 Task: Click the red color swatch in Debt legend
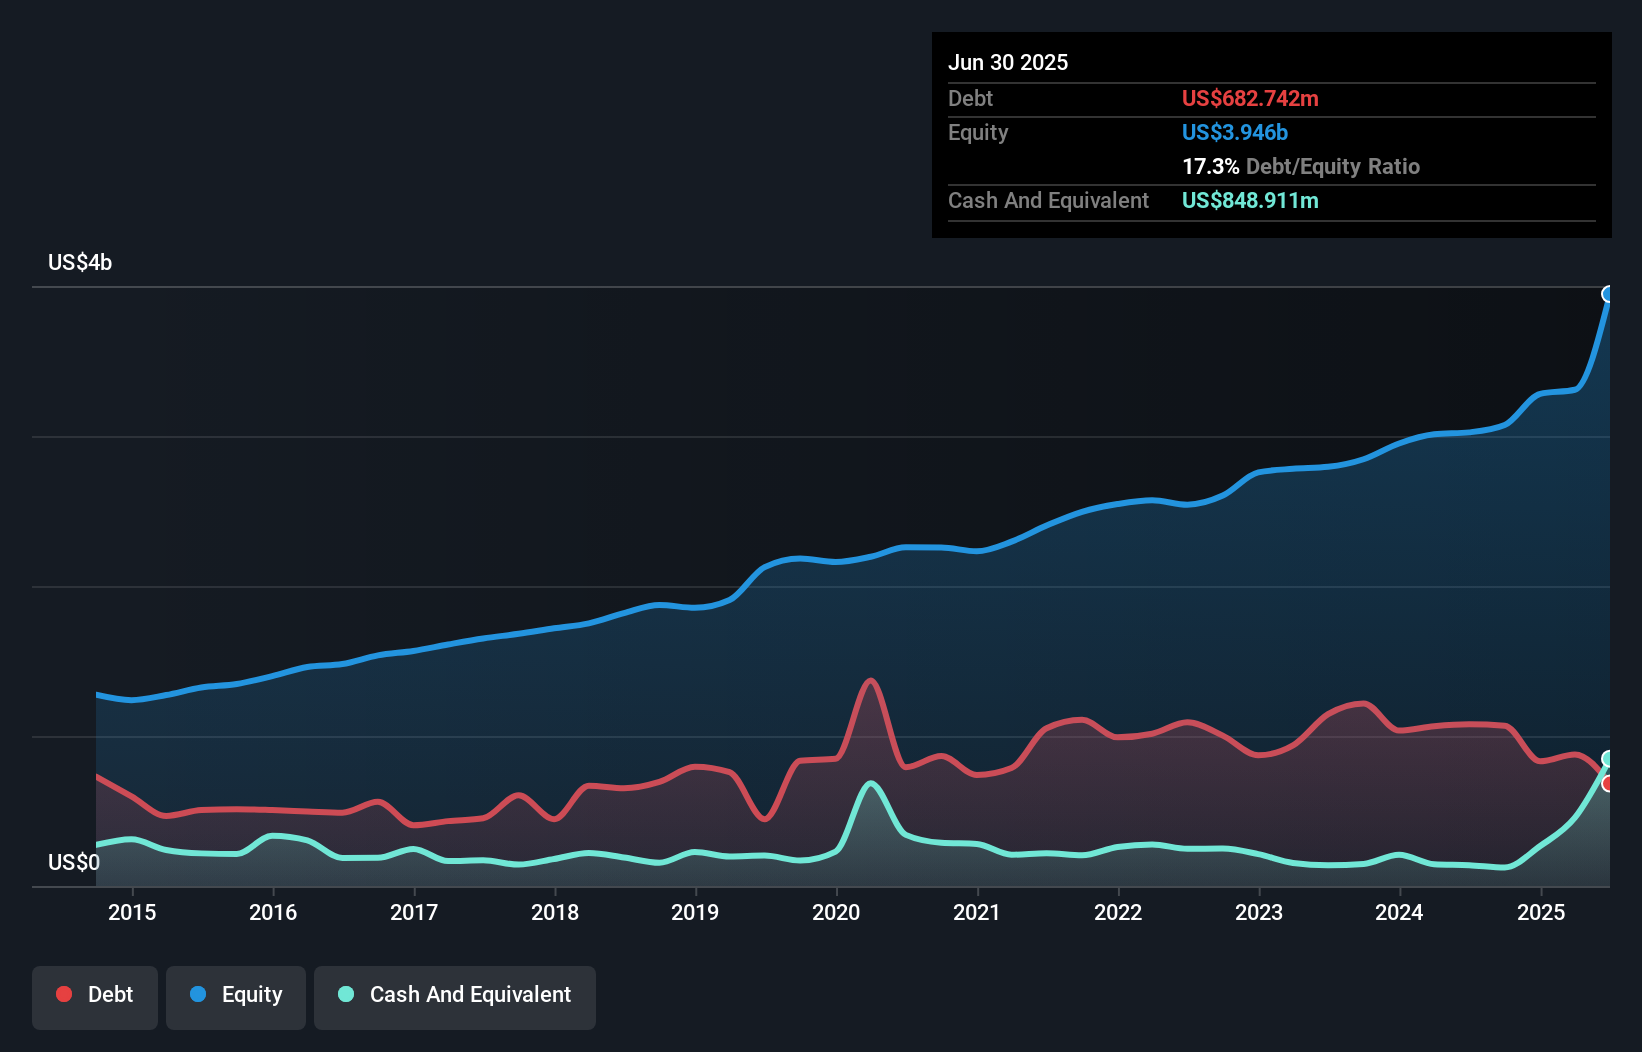[62, 995]
